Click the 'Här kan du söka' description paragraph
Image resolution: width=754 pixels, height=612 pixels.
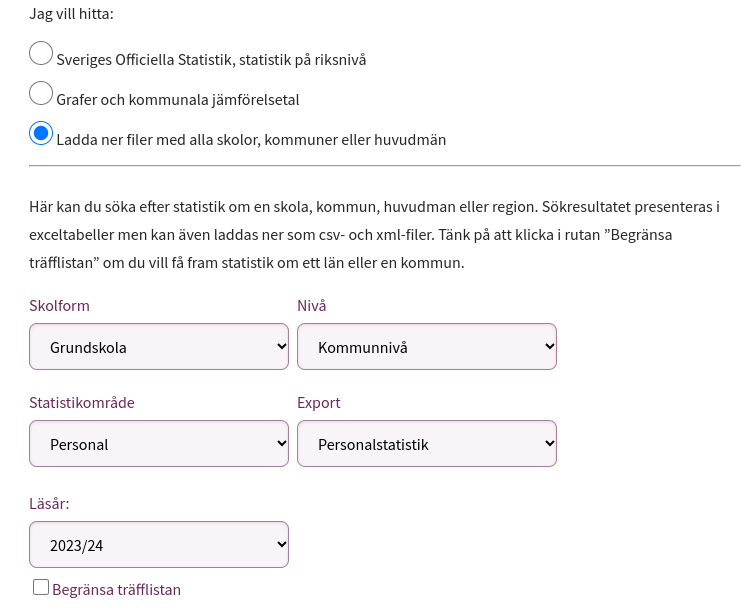[x=374, y=235]
